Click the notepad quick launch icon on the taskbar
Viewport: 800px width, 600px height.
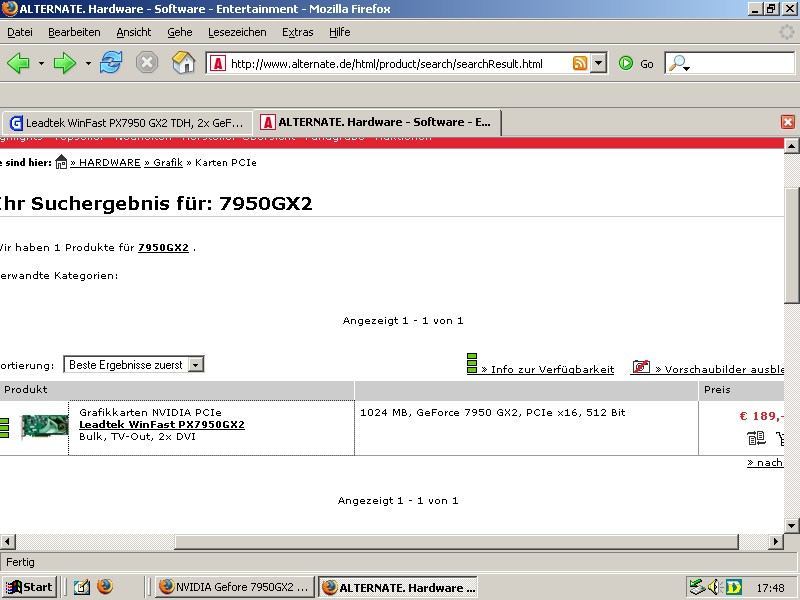(82, 588)
